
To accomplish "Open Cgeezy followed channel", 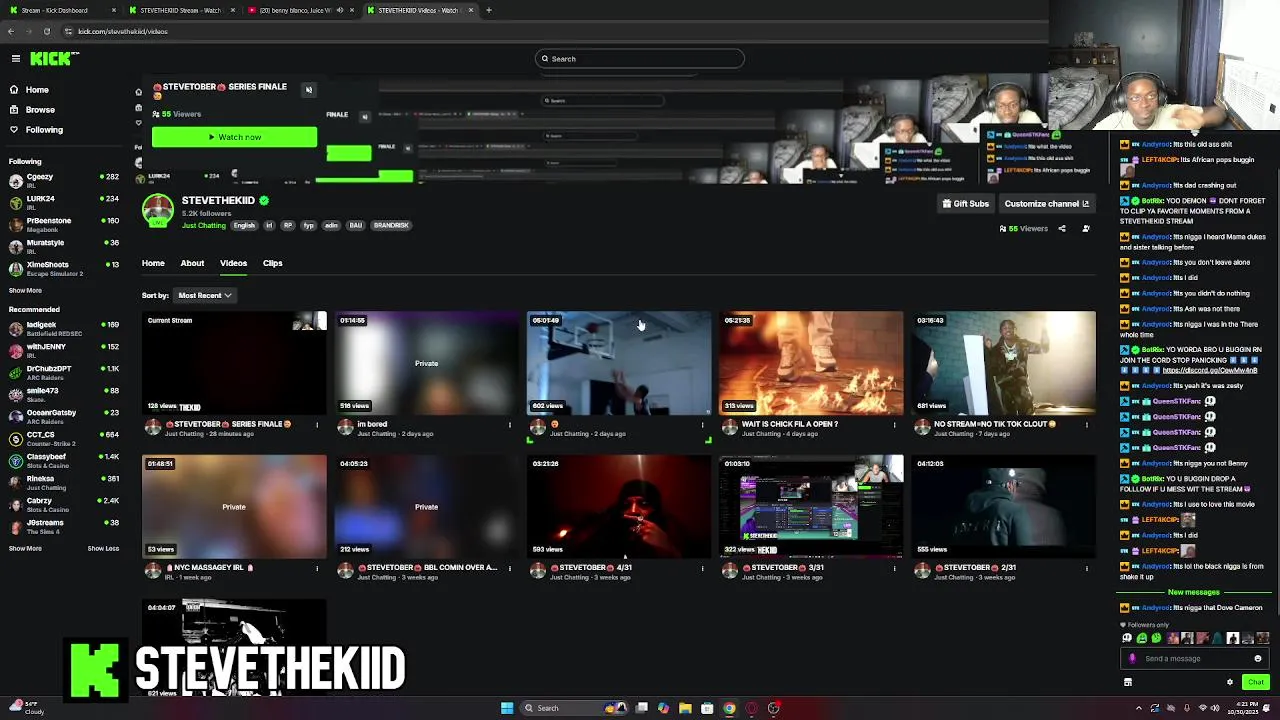I will pyautogui.click(x=64, y=181).
